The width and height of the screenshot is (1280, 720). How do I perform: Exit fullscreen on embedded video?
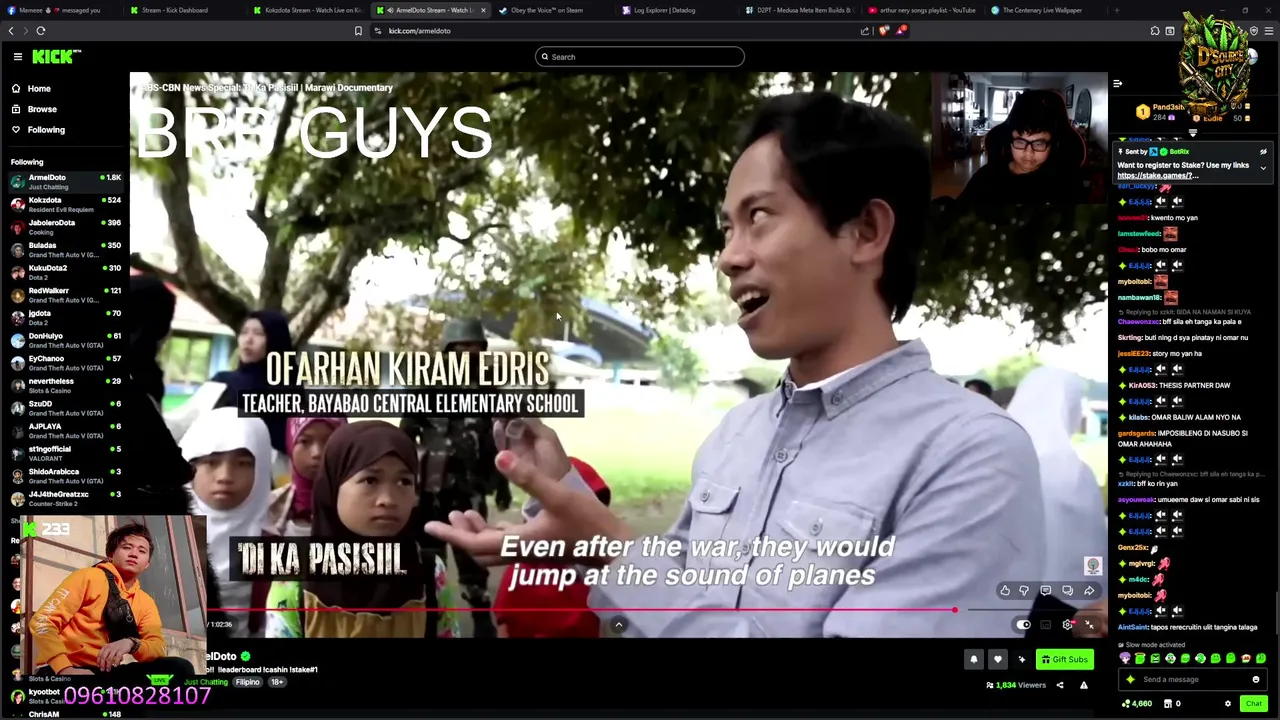pyautogui.click(x=1090, y=625)
